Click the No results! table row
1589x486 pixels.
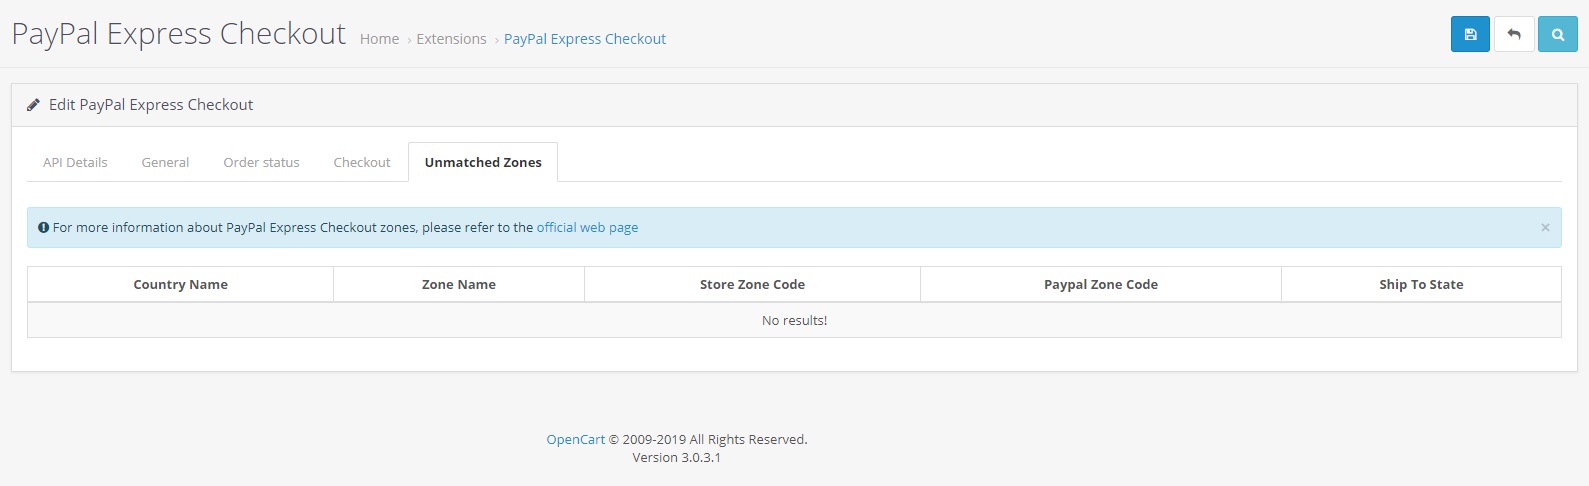[x=794, y=321]
